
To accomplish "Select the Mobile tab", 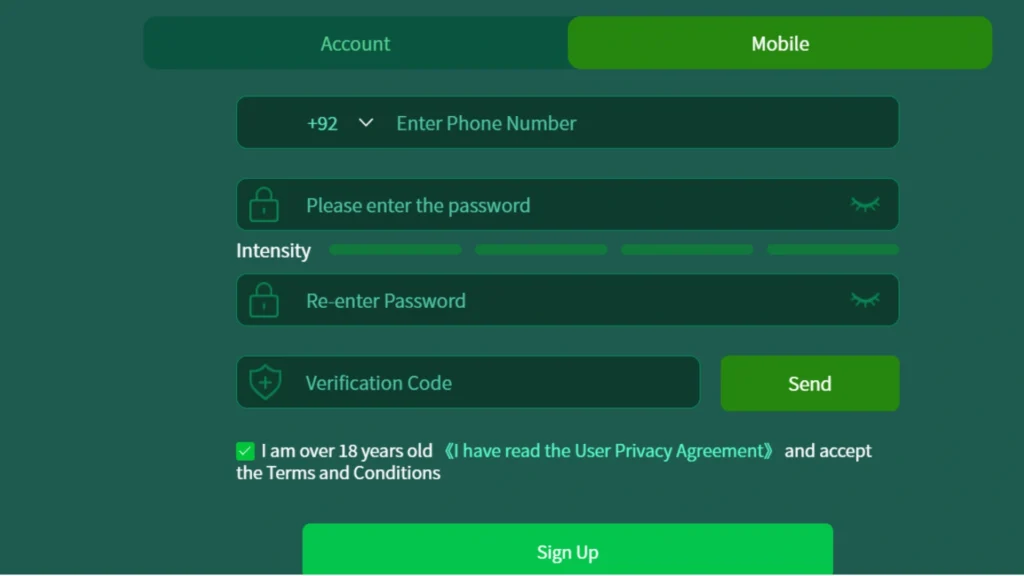I will point(780,43).
